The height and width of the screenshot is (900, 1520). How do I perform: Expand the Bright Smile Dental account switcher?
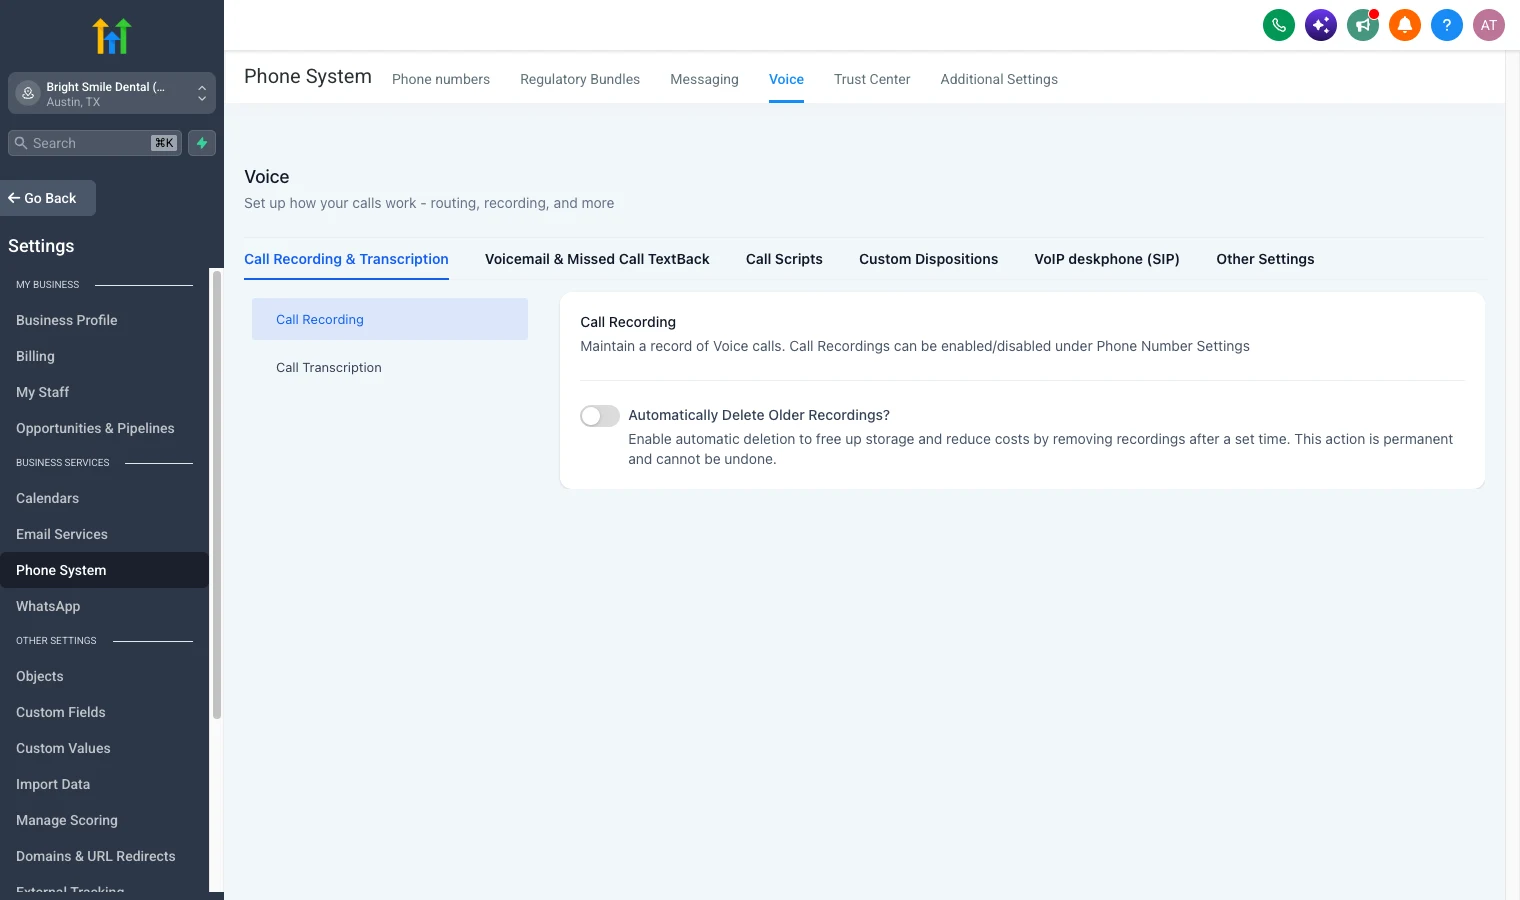click(x=112, y=93)
